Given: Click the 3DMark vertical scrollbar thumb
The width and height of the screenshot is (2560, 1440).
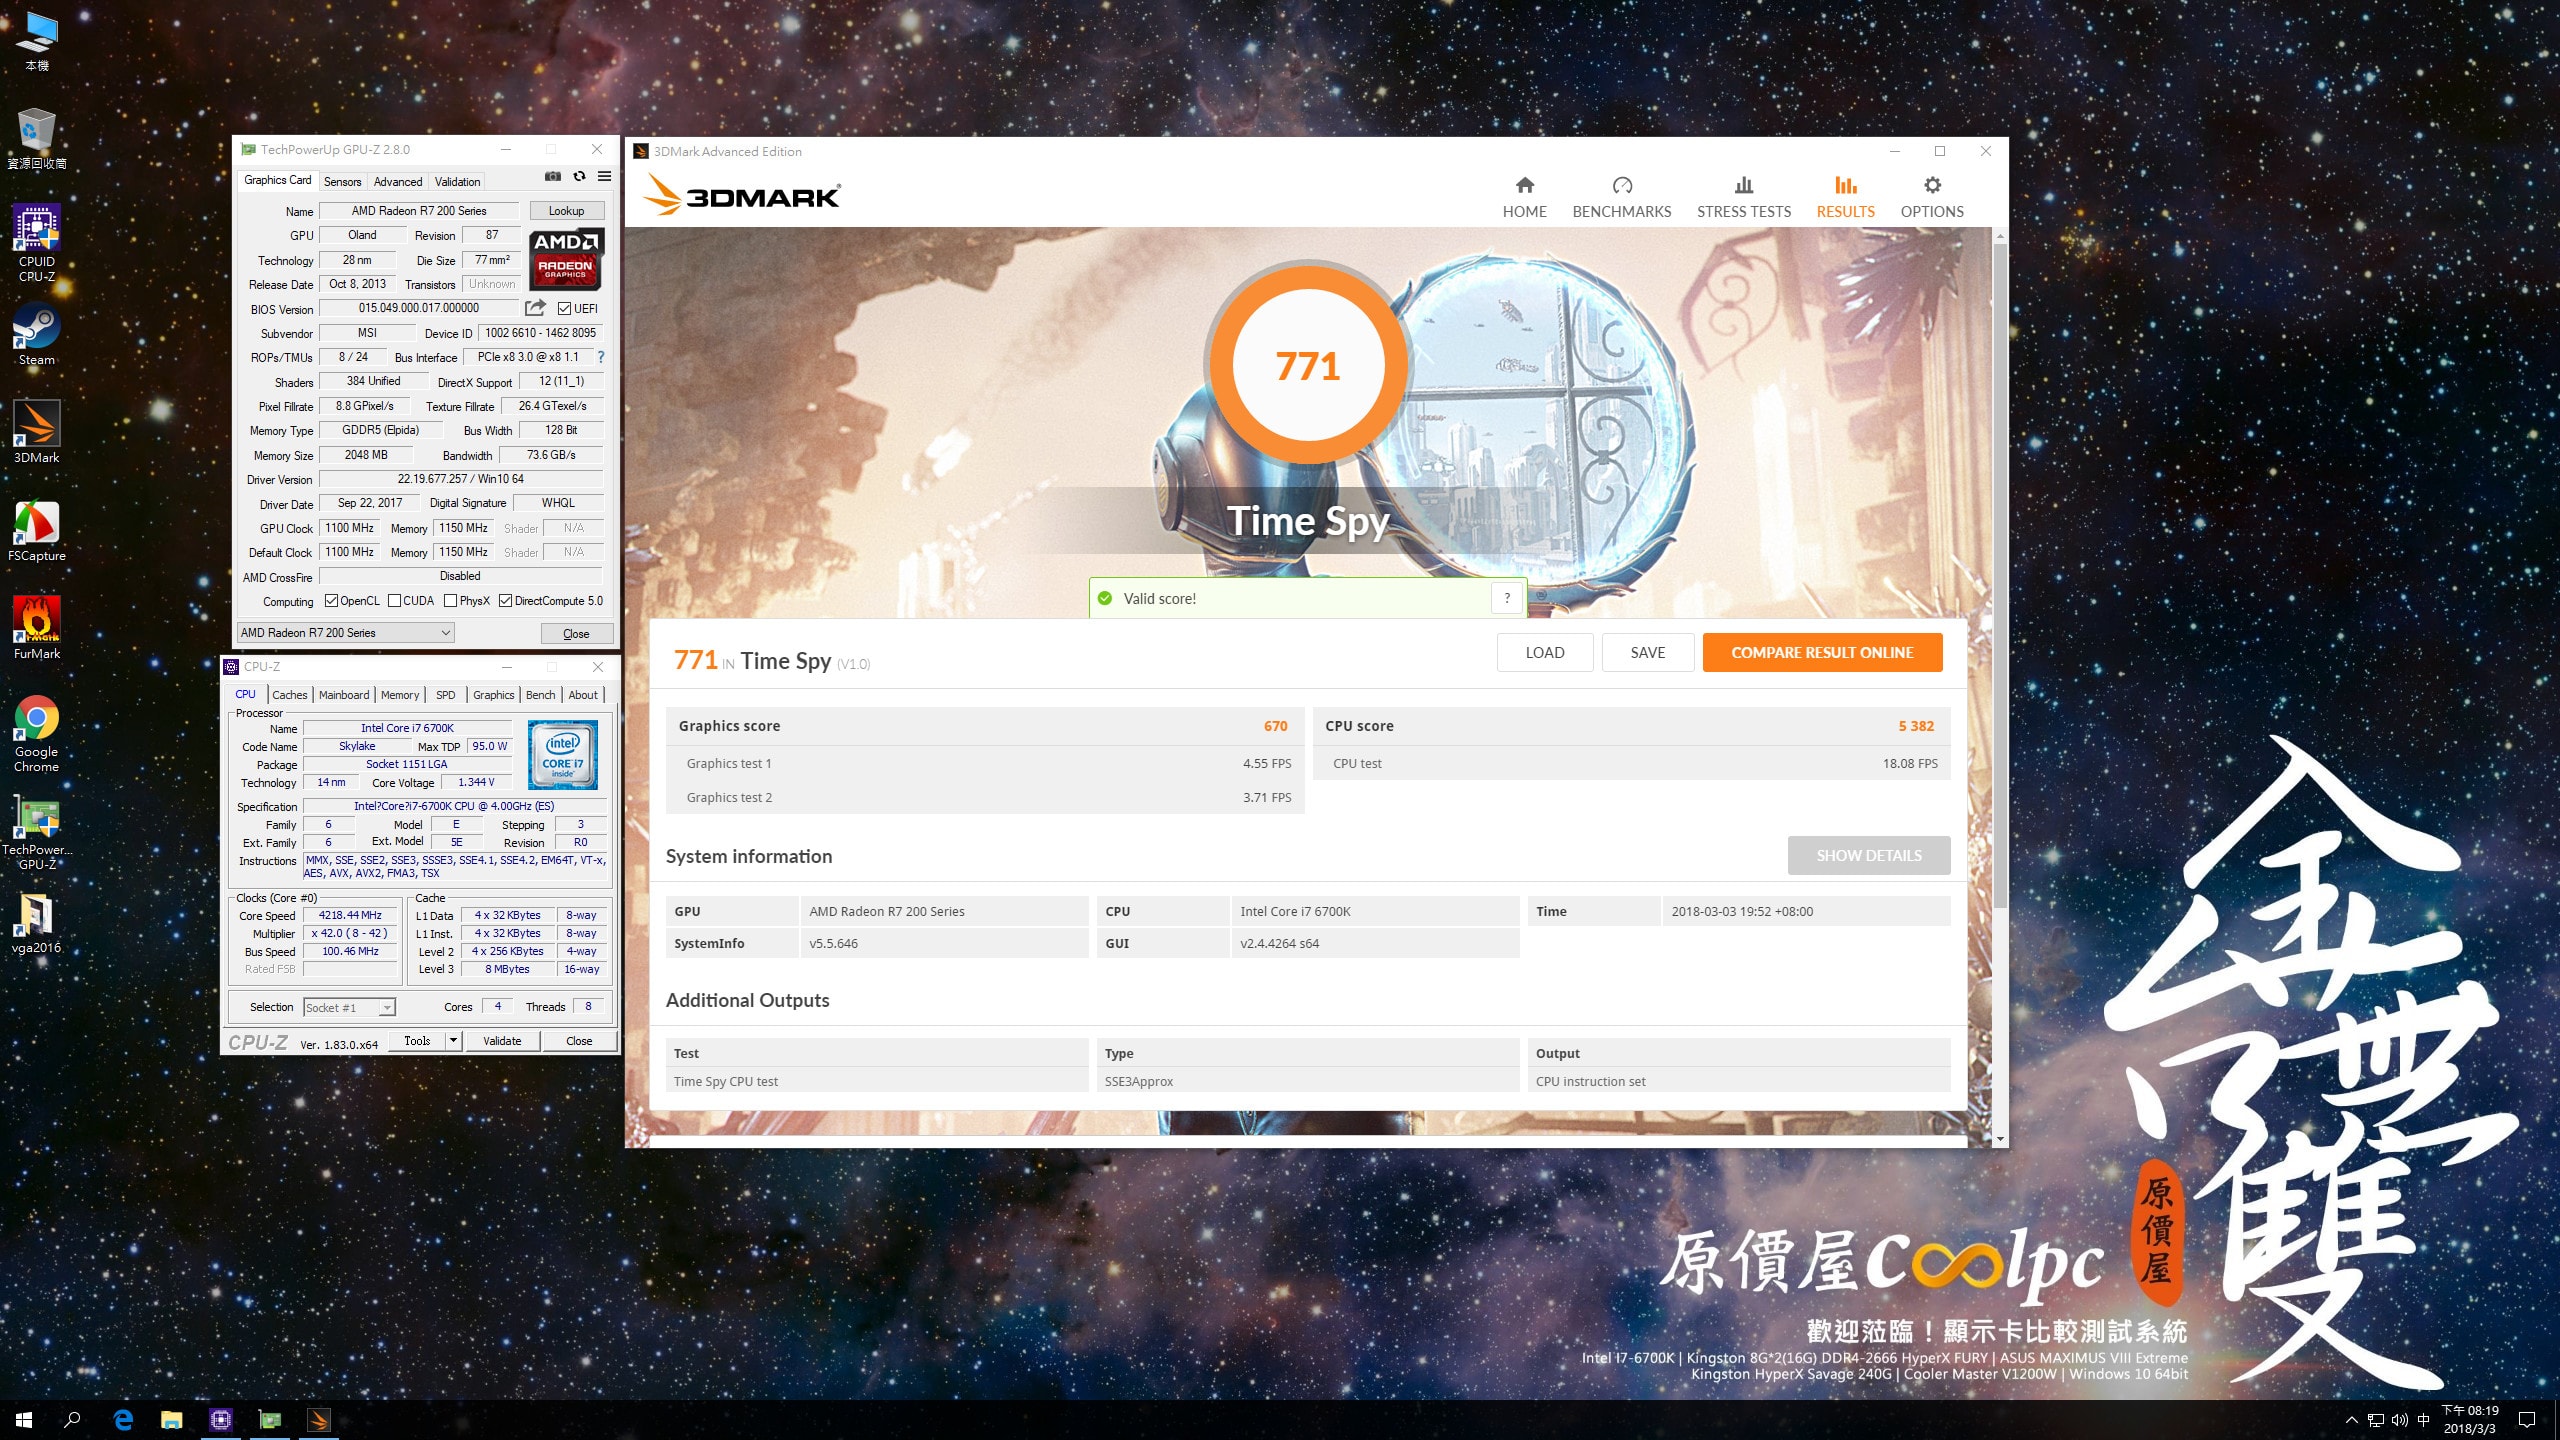Looking at the screenshot, I should 2000,575.
